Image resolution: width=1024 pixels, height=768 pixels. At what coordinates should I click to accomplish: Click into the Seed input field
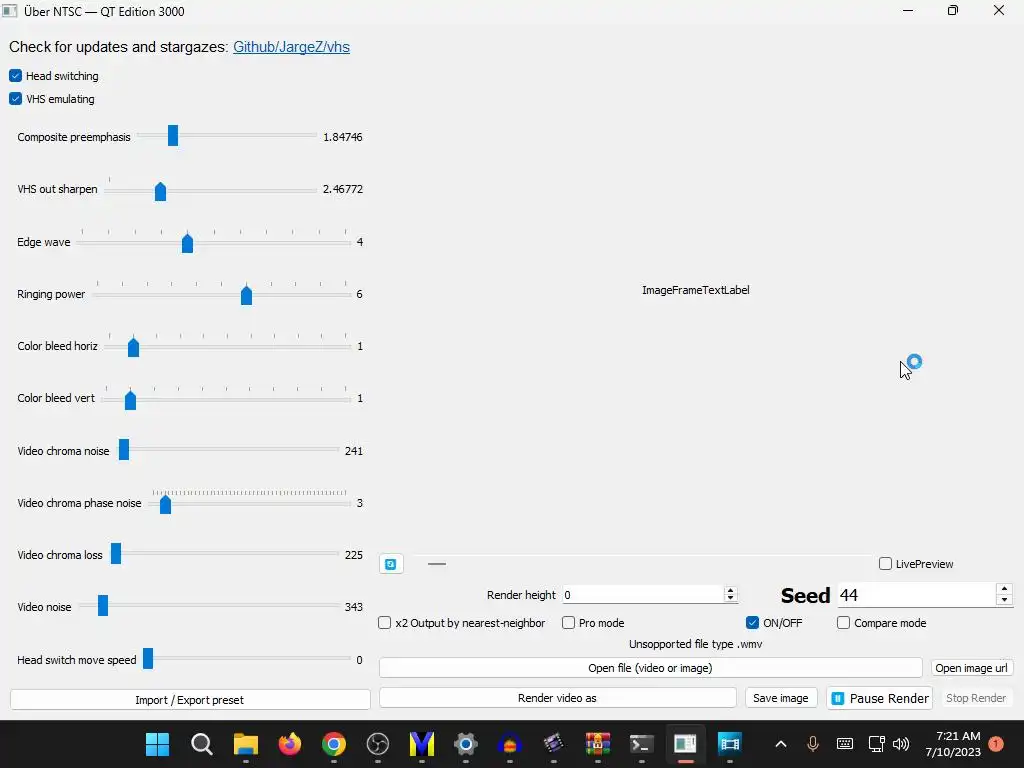[917, 595]
